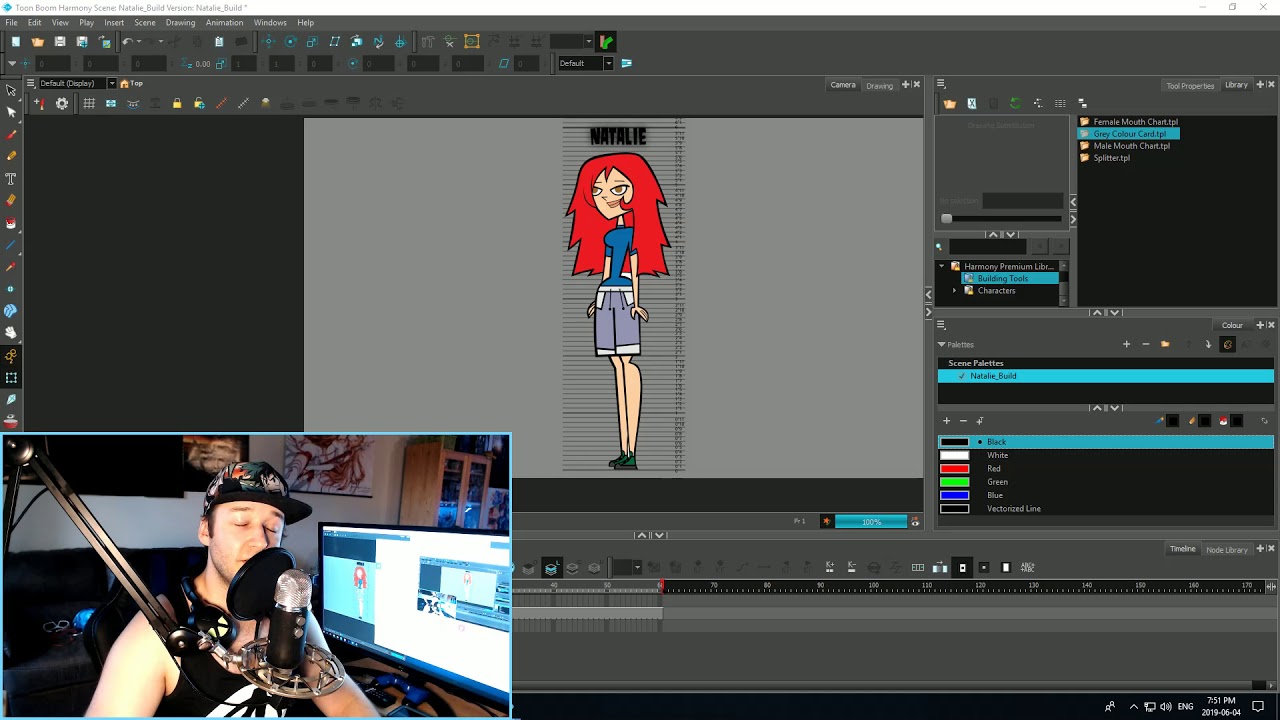
Task: Click the Library preview slider handle
Action: point(947,219)
